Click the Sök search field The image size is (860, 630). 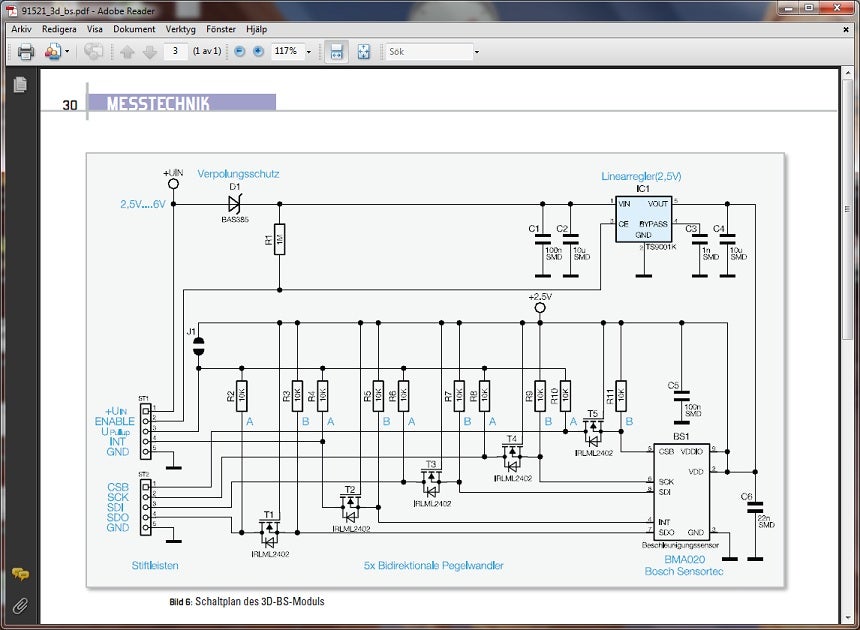pos(429,52)
